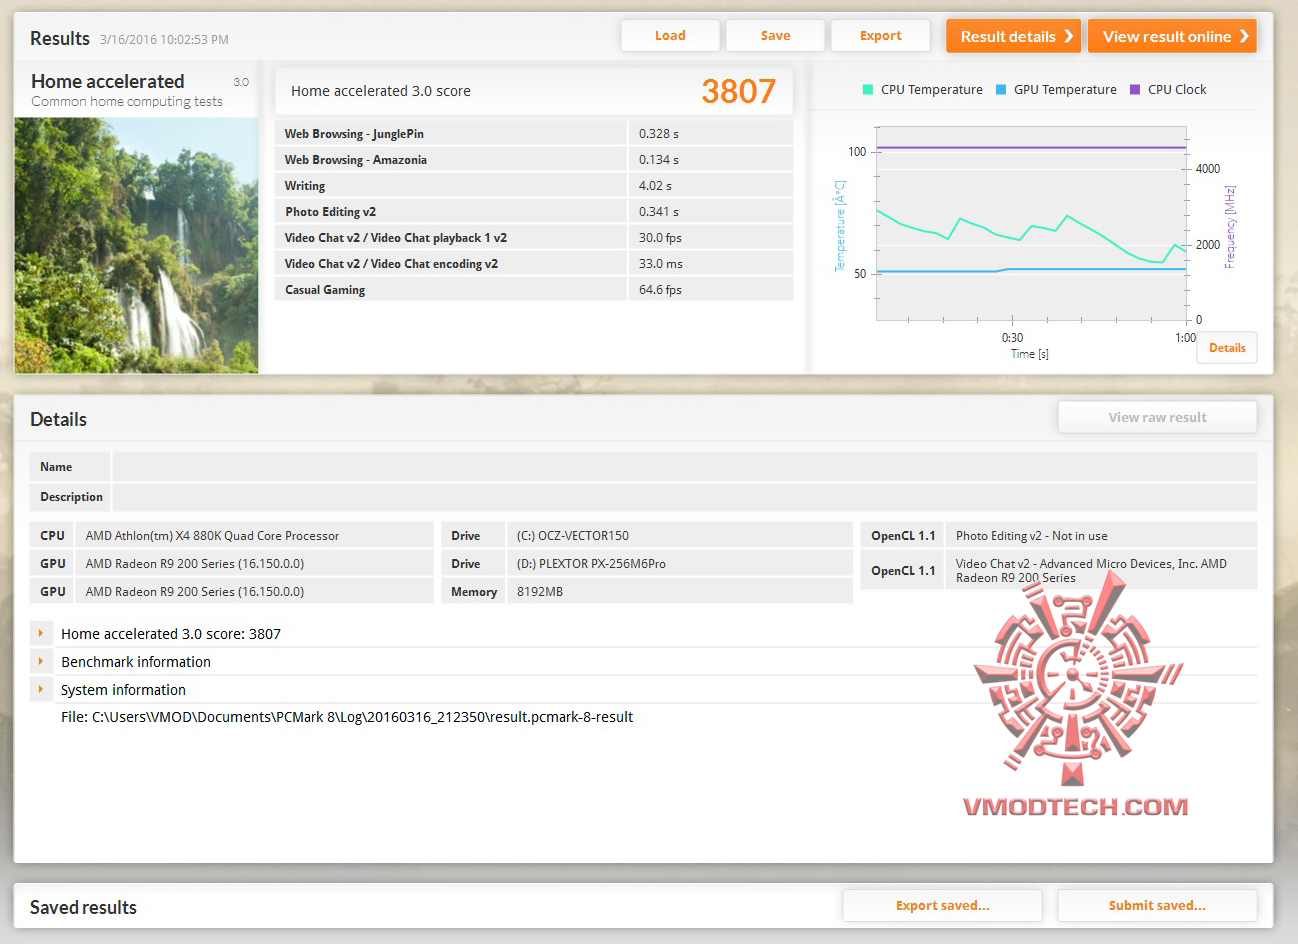
Task: Click the 33.0 ms encoding value
Action: [661, 264]
